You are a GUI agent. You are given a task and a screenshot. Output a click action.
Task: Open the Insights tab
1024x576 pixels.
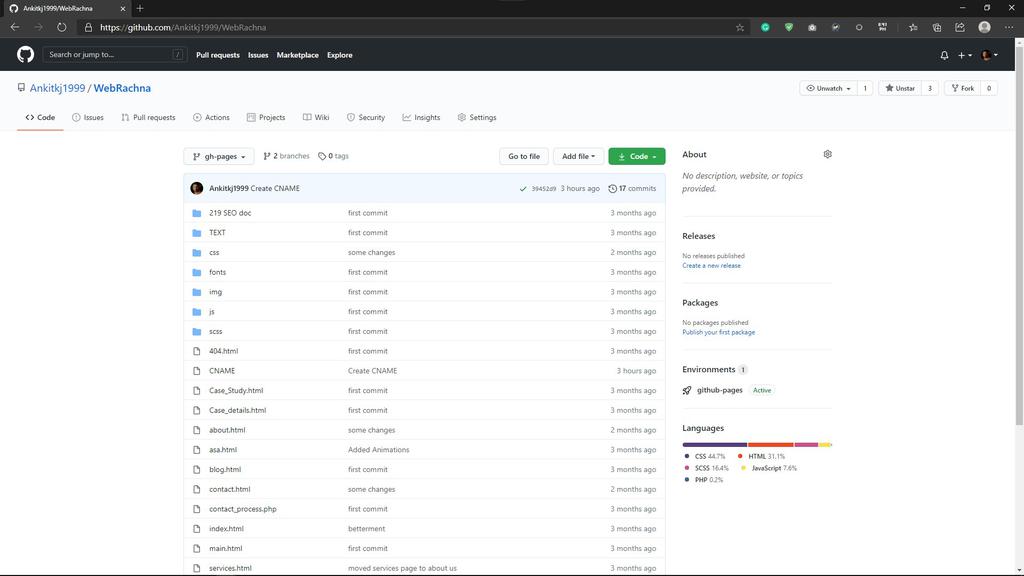click(x=421, y=118)
